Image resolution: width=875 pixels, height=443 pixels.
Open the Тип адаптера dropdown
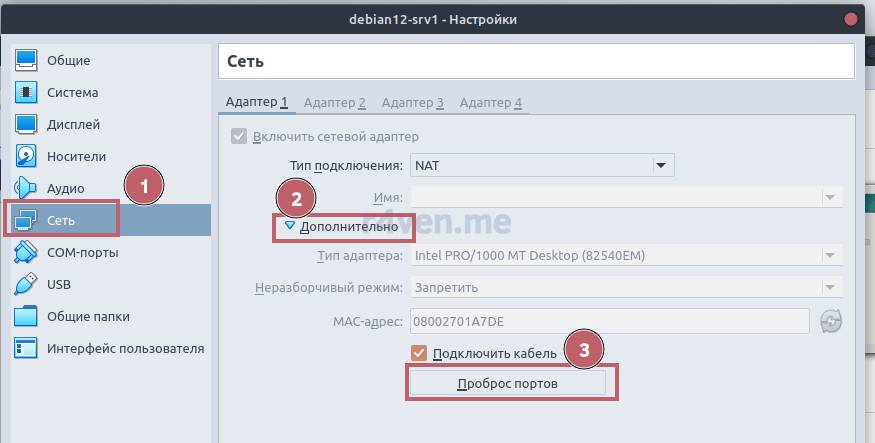coord(627,256)
